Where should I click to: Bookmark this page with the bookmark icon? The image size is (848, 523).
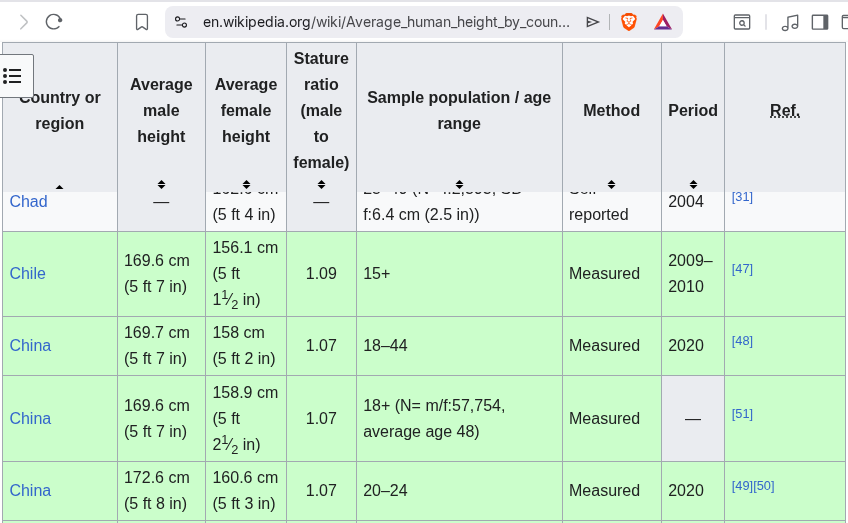[x=142, y=22]
